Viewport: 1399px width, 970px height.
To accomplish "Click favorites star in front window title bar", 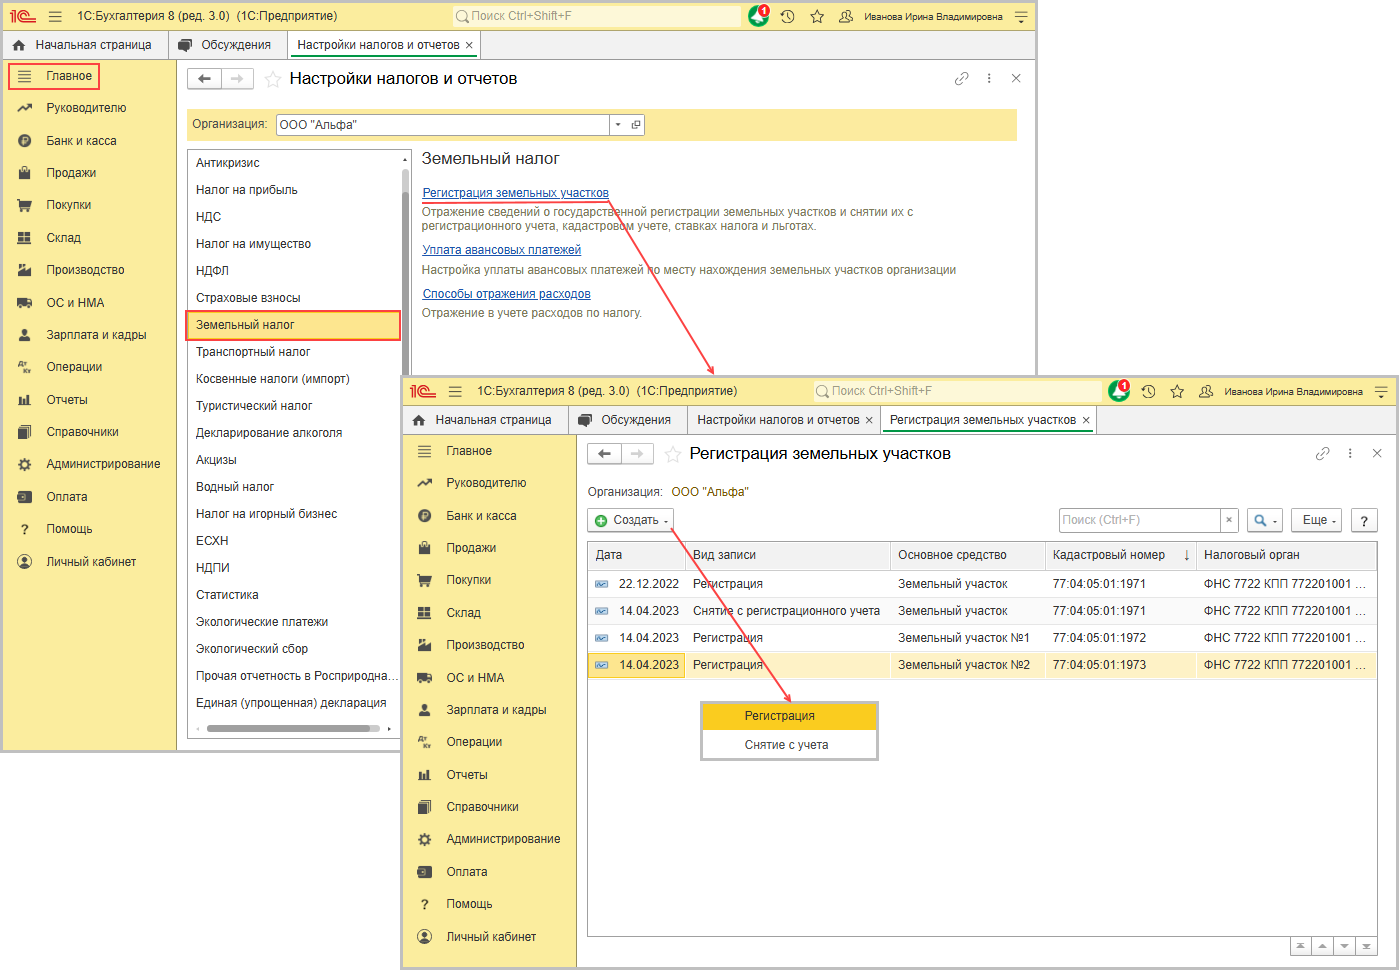I will click(1177, 391).
